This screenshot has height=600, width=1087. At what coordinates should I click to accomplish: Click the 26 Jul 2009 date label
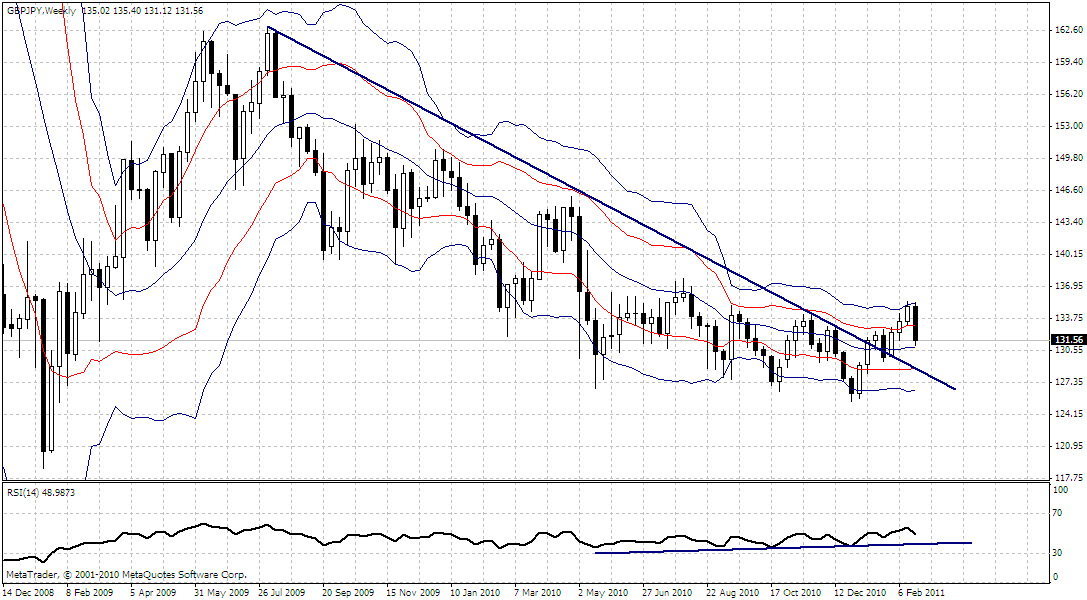click(x=281, y=592)
